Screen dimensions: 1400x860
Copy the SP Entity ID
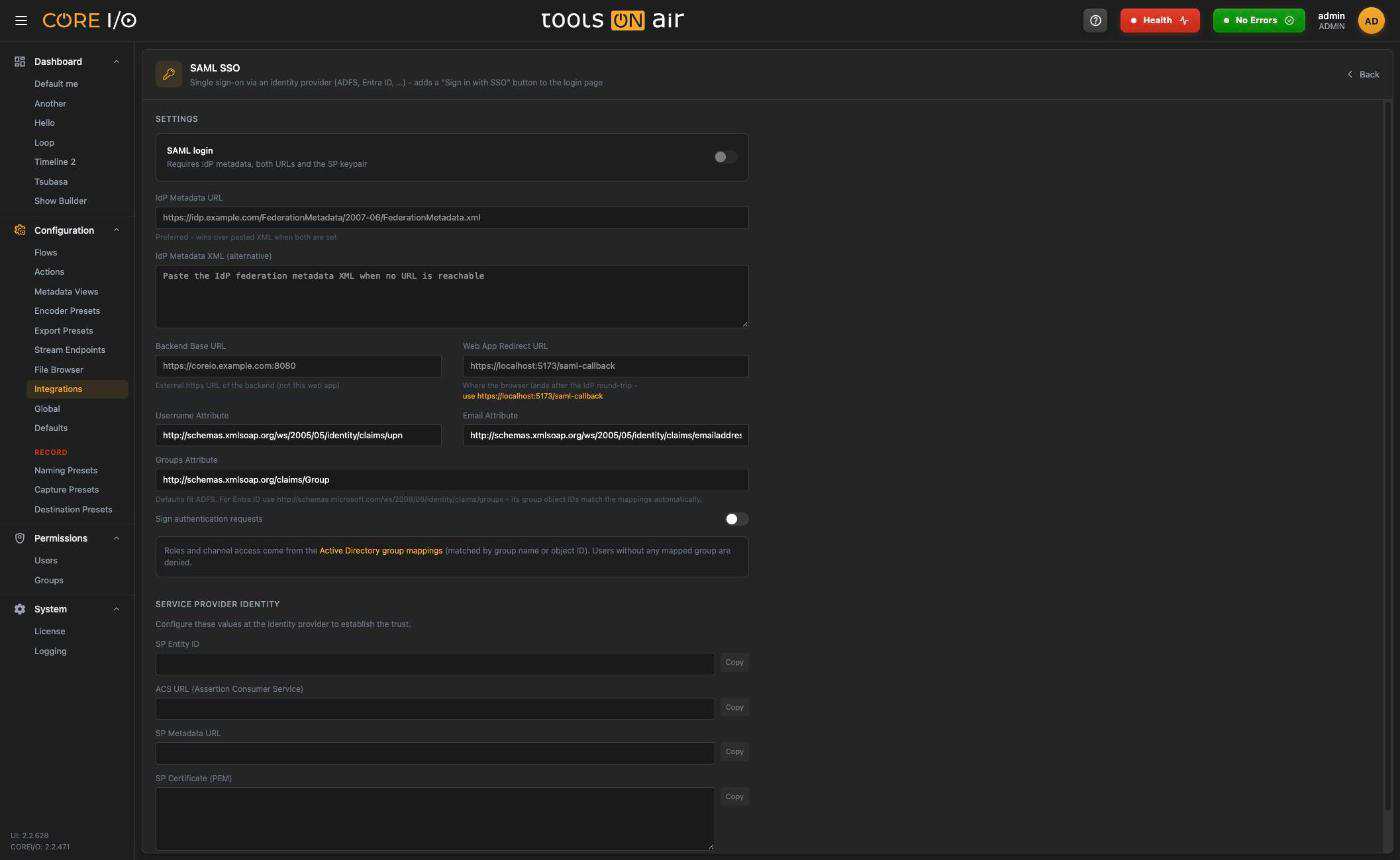point(734,662)
